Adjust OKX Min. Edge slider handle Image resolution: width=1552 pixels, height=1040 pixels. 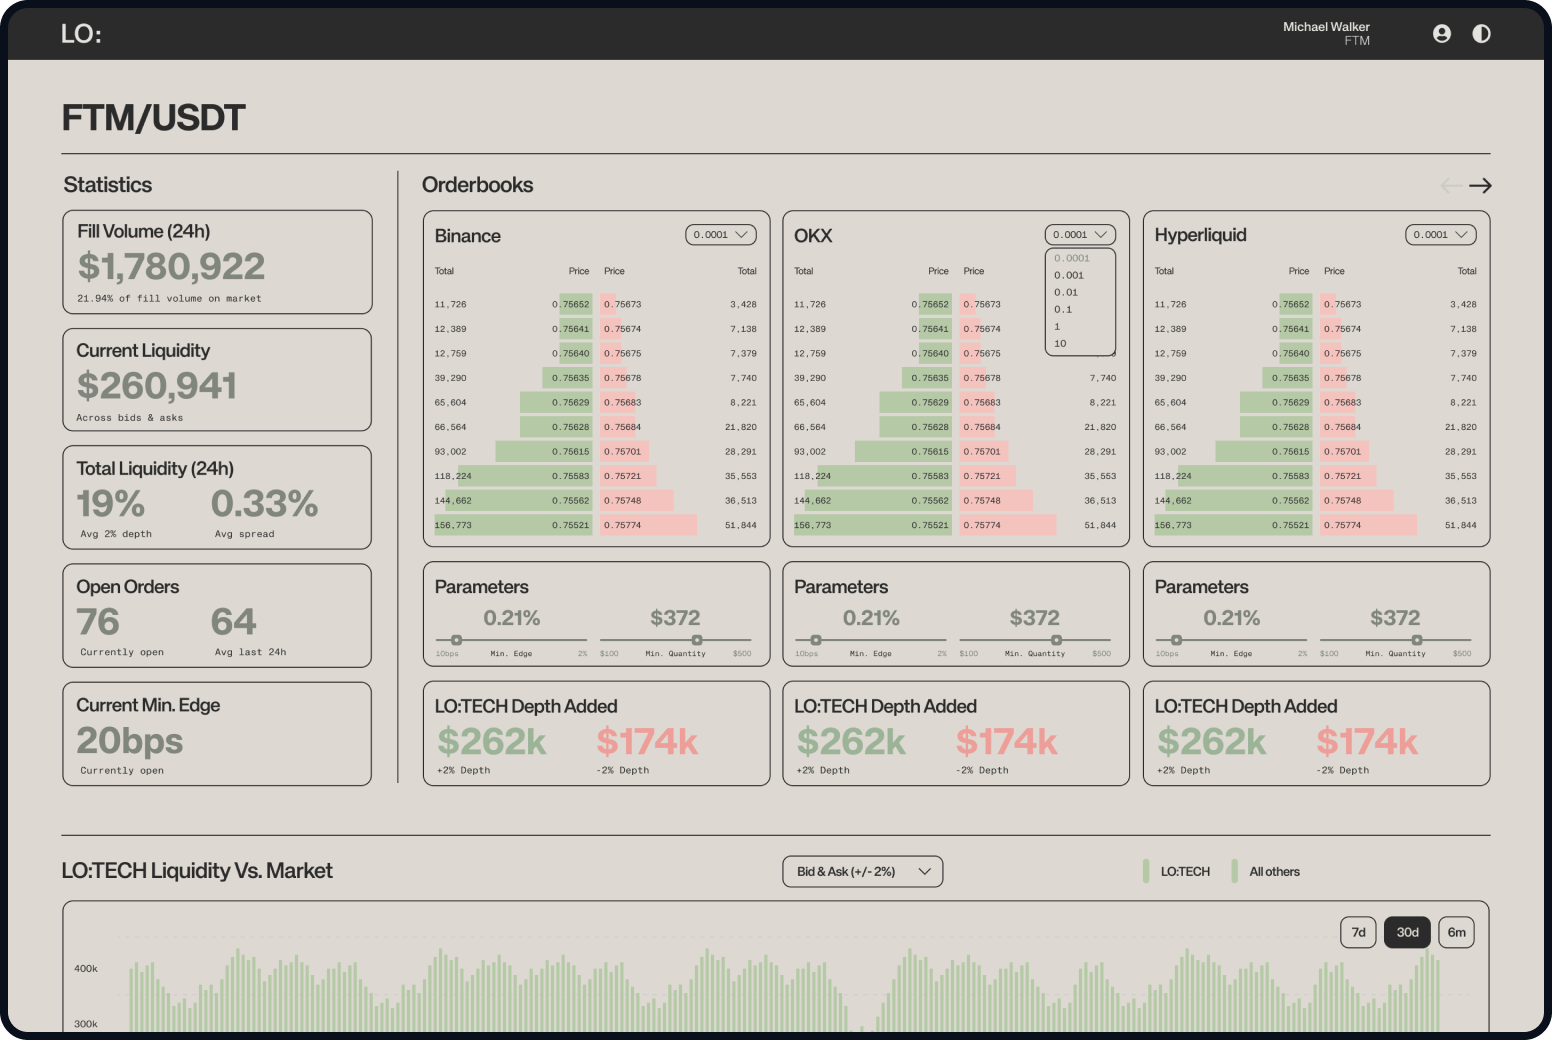pyautogui.click(x=816, y=640)
